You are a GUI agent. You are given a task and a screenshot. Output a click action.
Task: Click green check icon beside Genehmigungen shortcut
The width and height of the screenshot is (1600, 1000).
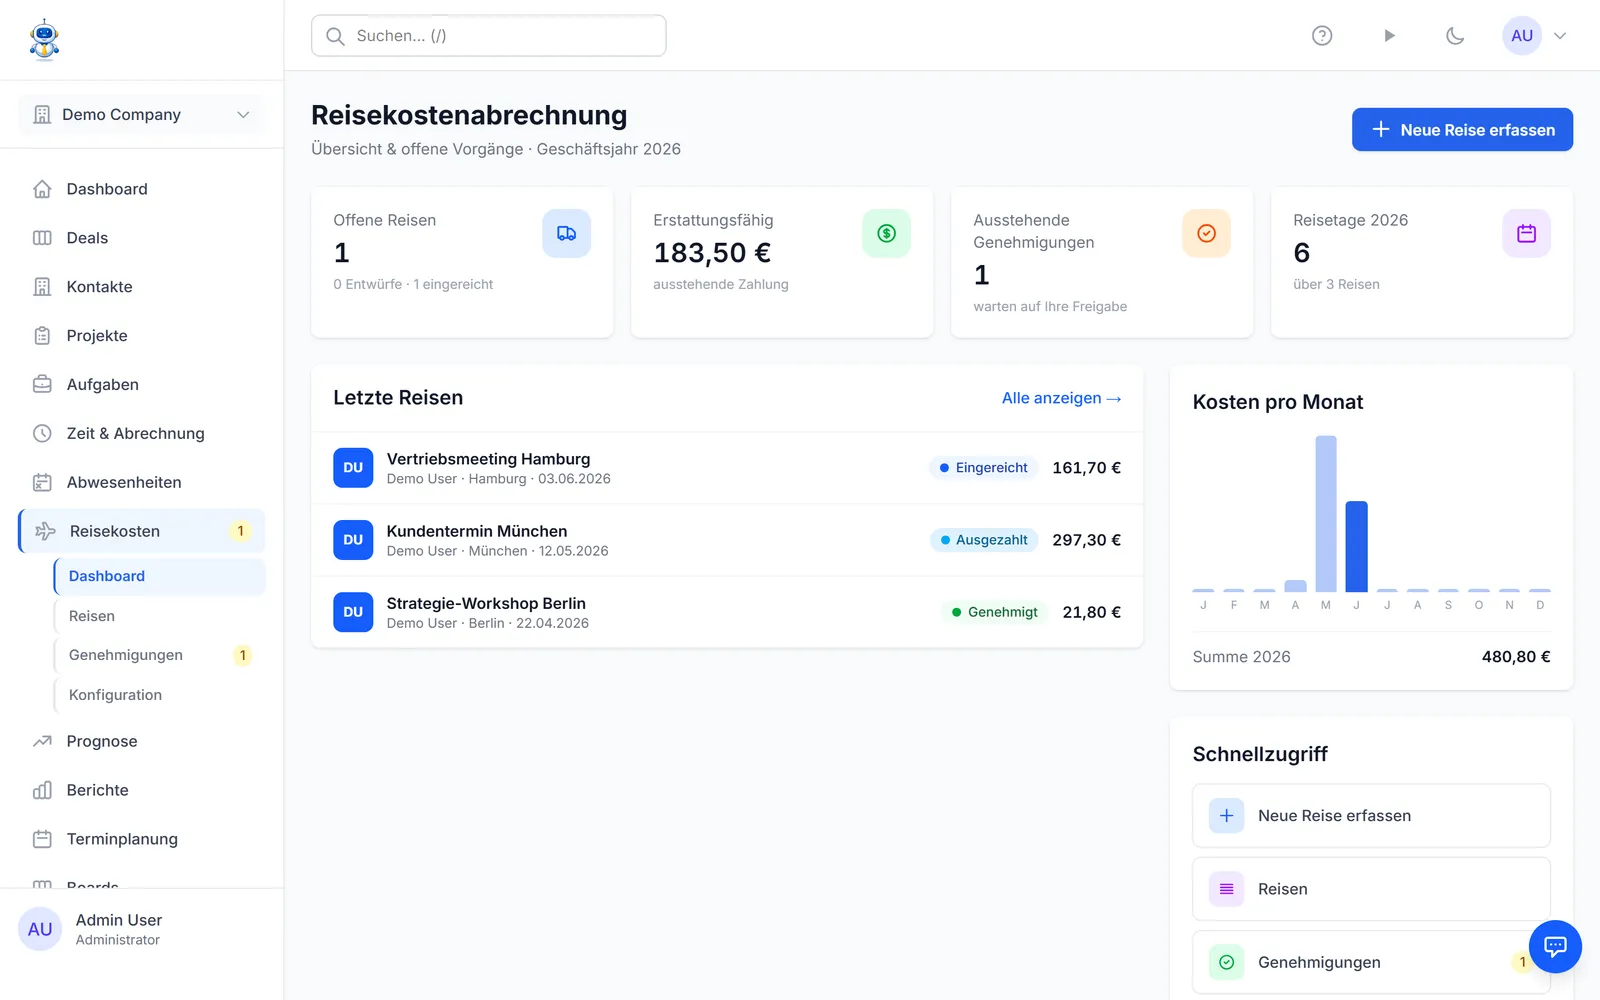(x=1226, y=962)
